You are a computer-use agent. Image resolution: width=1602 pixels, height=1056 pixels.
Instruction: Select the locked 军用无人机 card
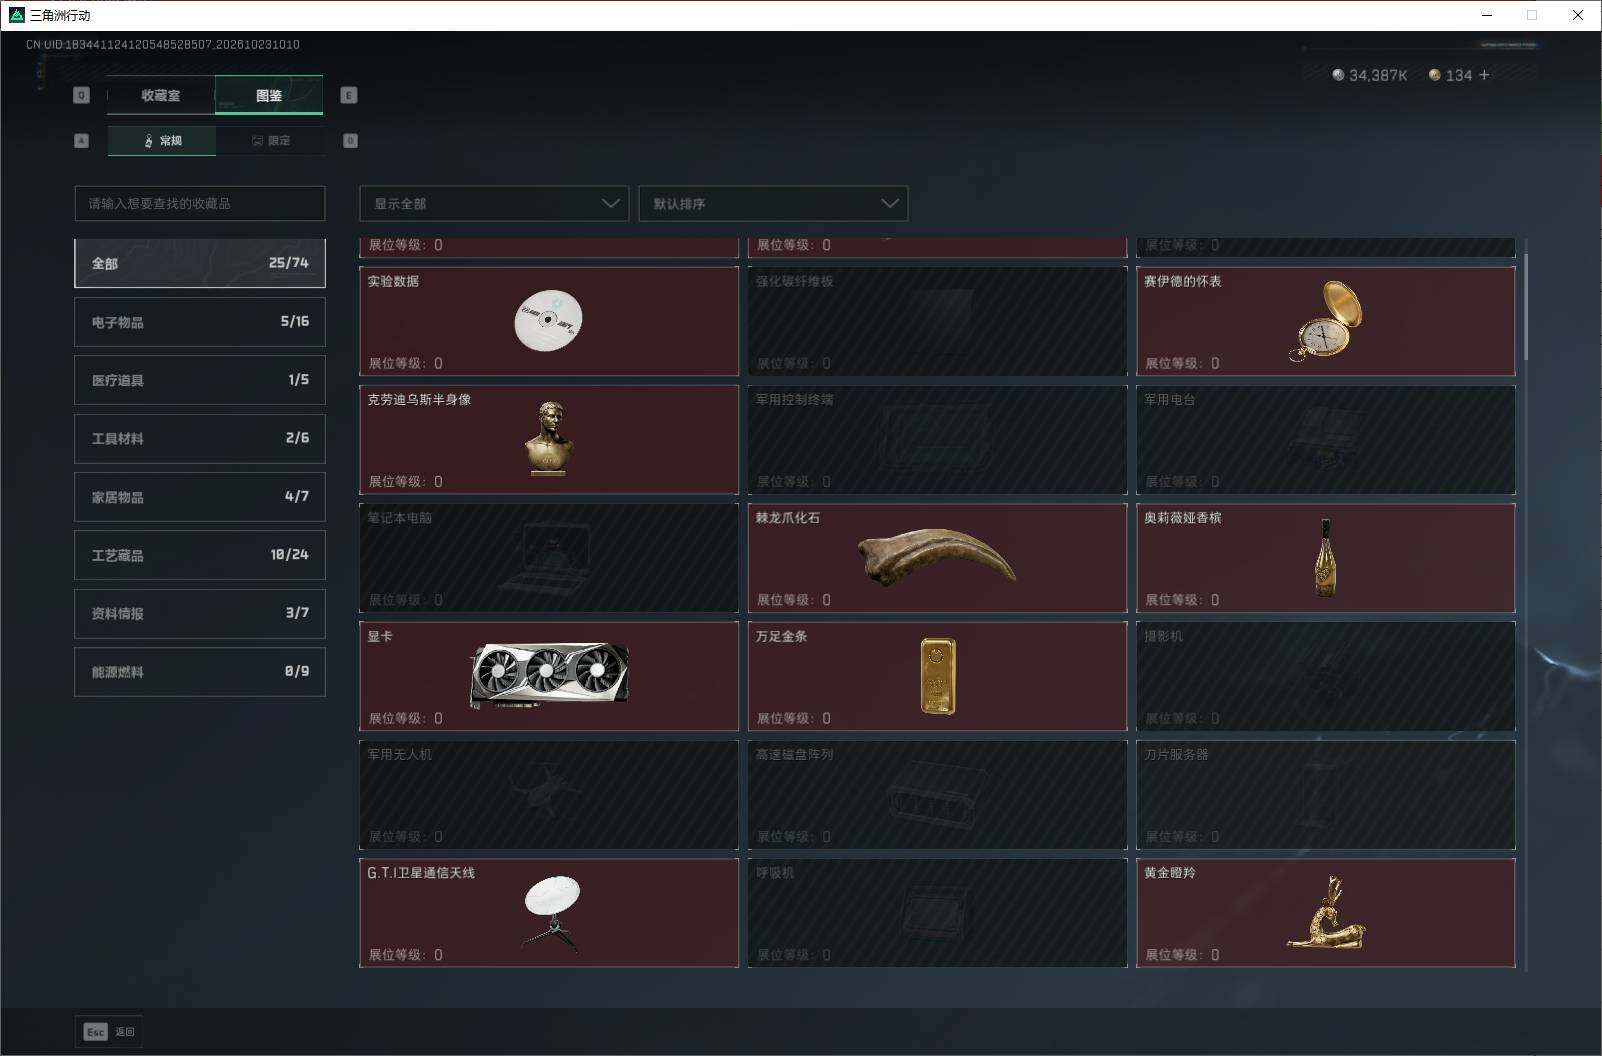pos(549,795)
